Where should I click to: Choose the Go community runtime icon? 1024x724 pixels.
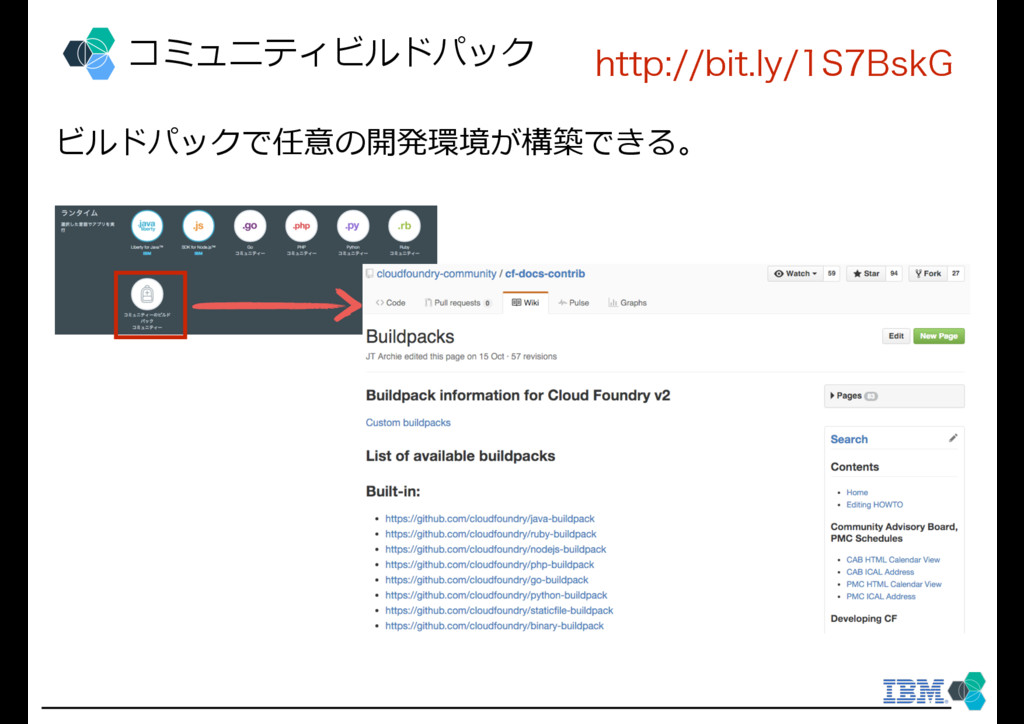pos(249,226)
